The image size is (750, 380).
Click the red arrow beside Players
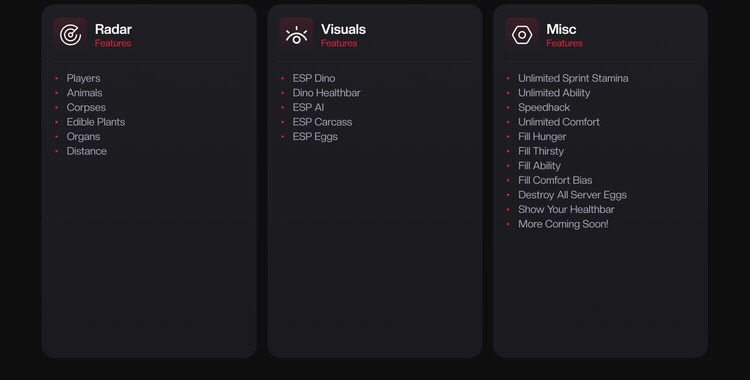pyautogui.click(x=56, y=78)
